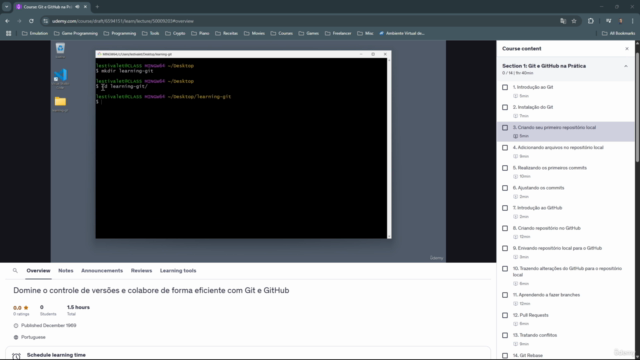The image size is (640, 360).
Task: Switch to the Overview tab
Action: coord(38,271)
